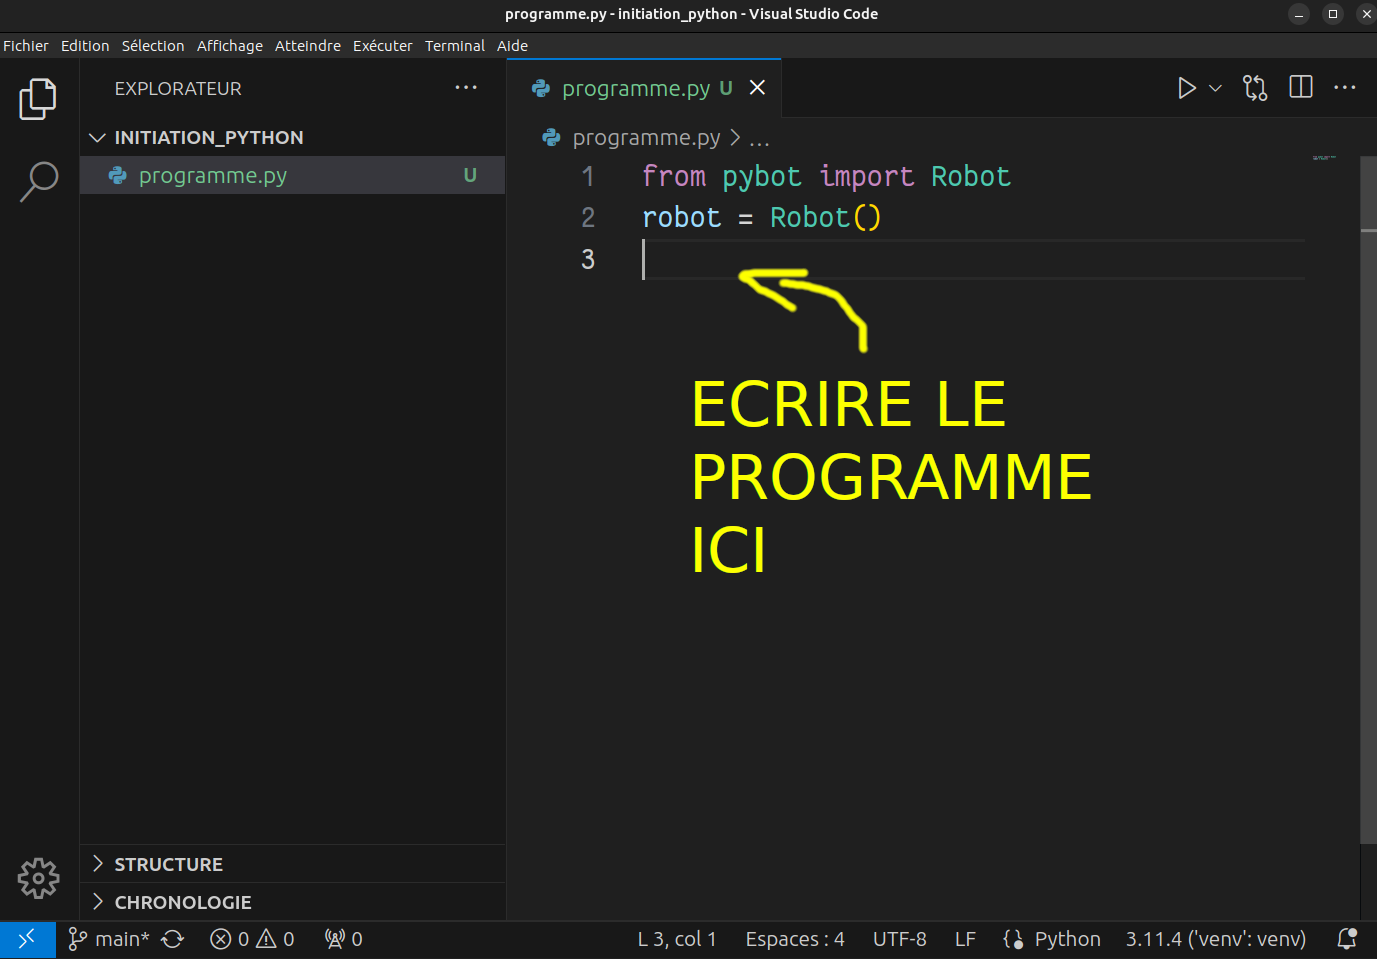Run the Python file with play icon
The height and width of the screenshot is (959, 1377).
pyautogui.click(x=1186, y=88)
